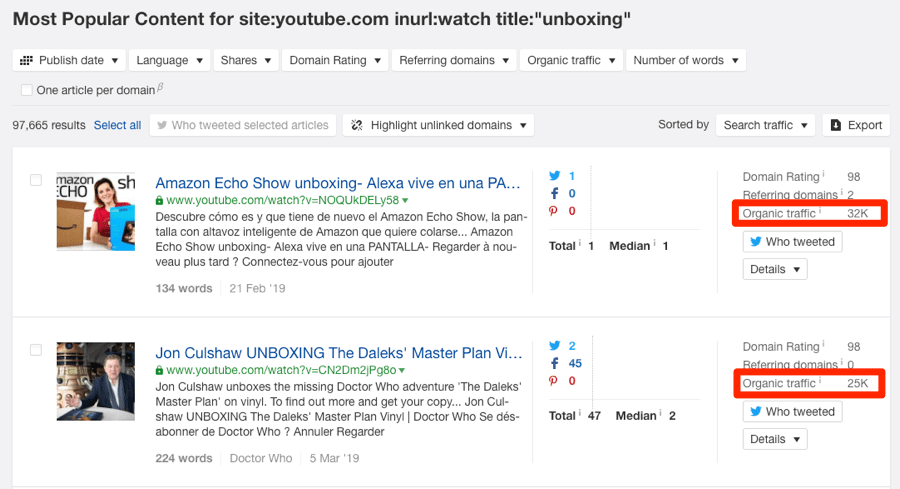This screenshot has height=489, width=900.
Task: Open the Organic traffic filter dropdown
Action: coord(571,60)
